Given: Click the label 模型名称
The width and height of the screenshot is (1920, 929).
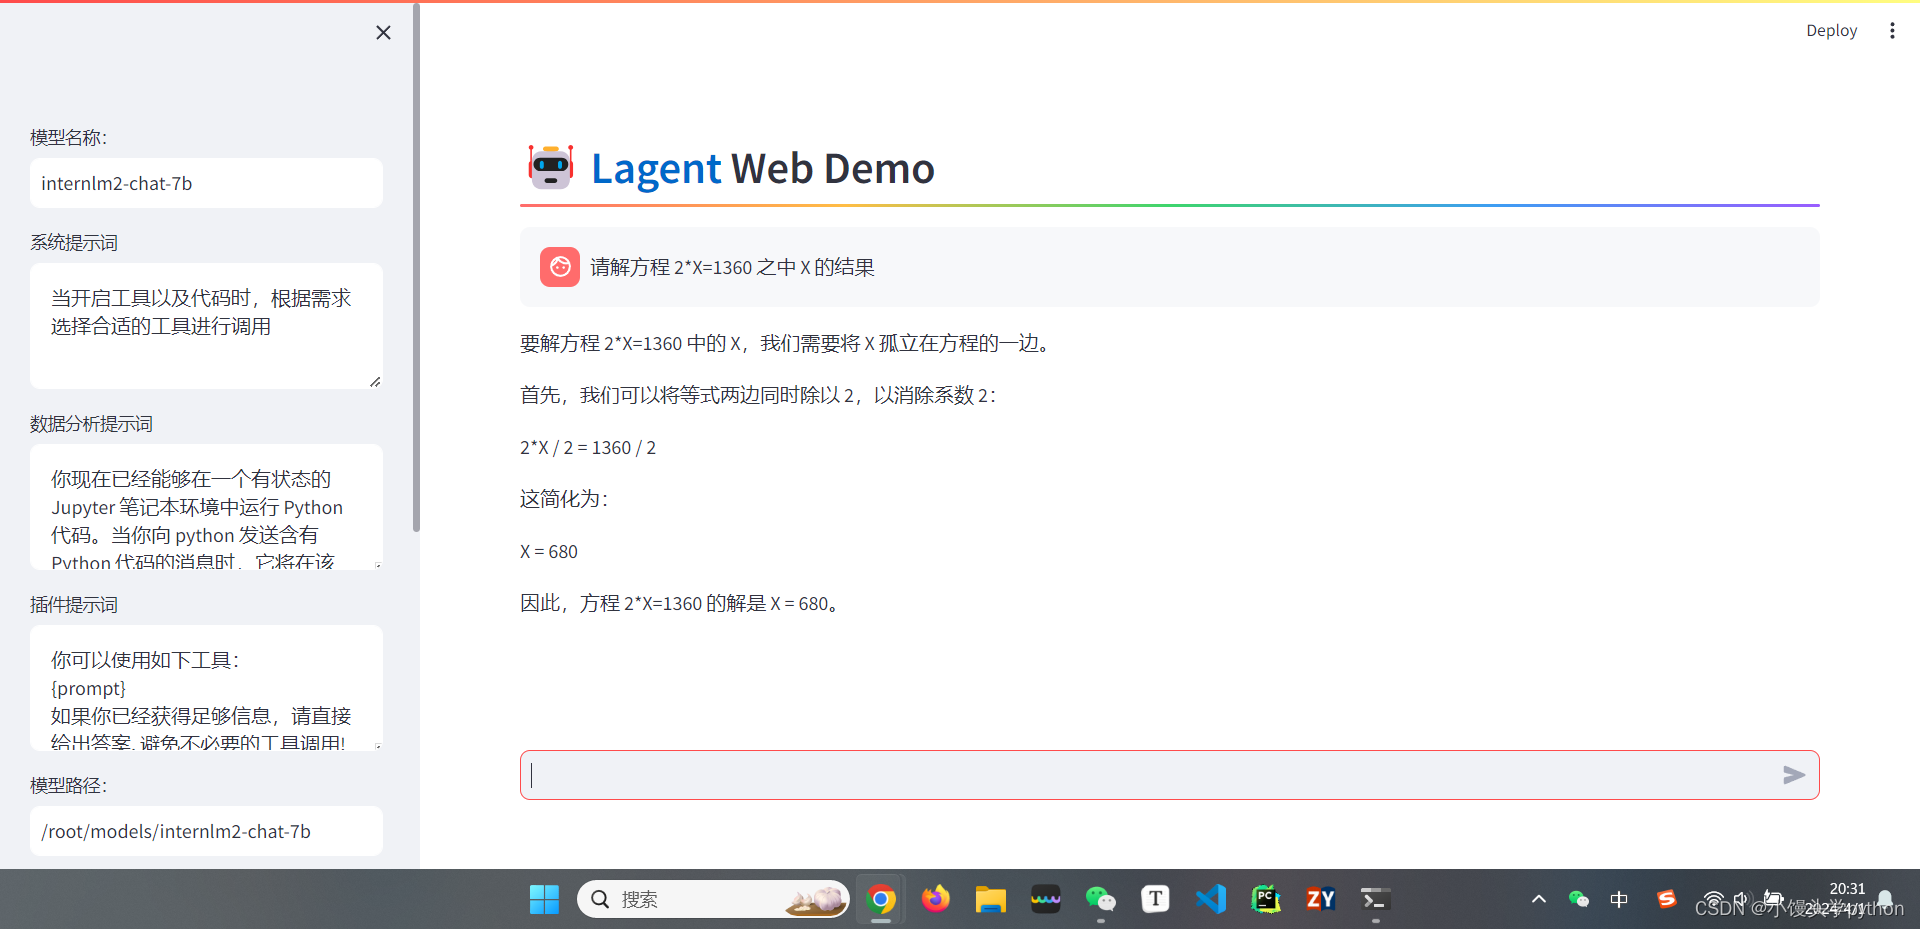Looking at the screenshot, I should tap(68, 137).
